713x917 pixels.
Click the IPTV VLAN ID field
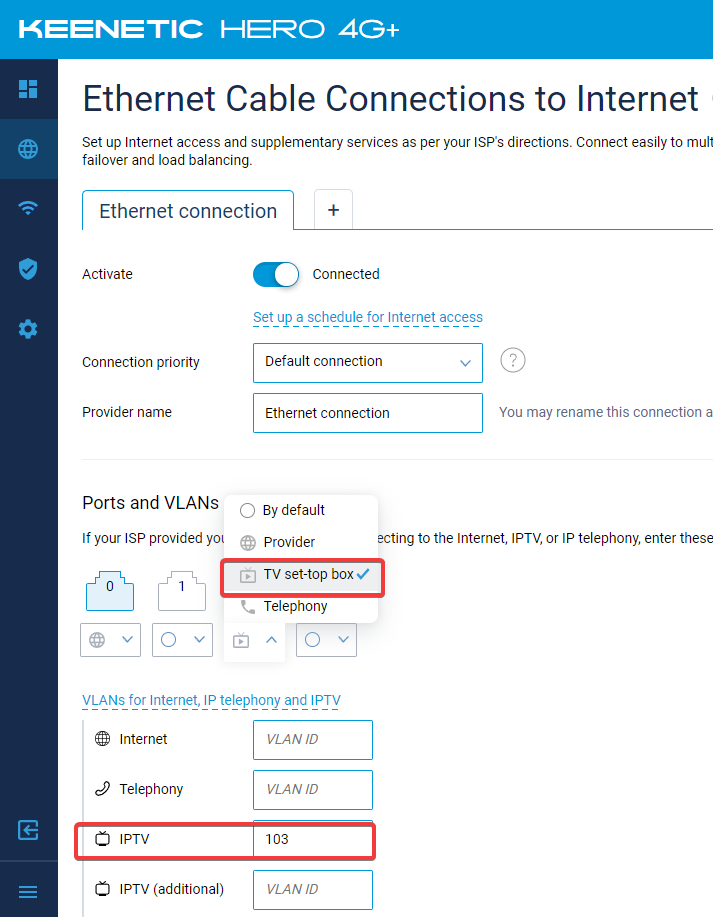[313, 839]
